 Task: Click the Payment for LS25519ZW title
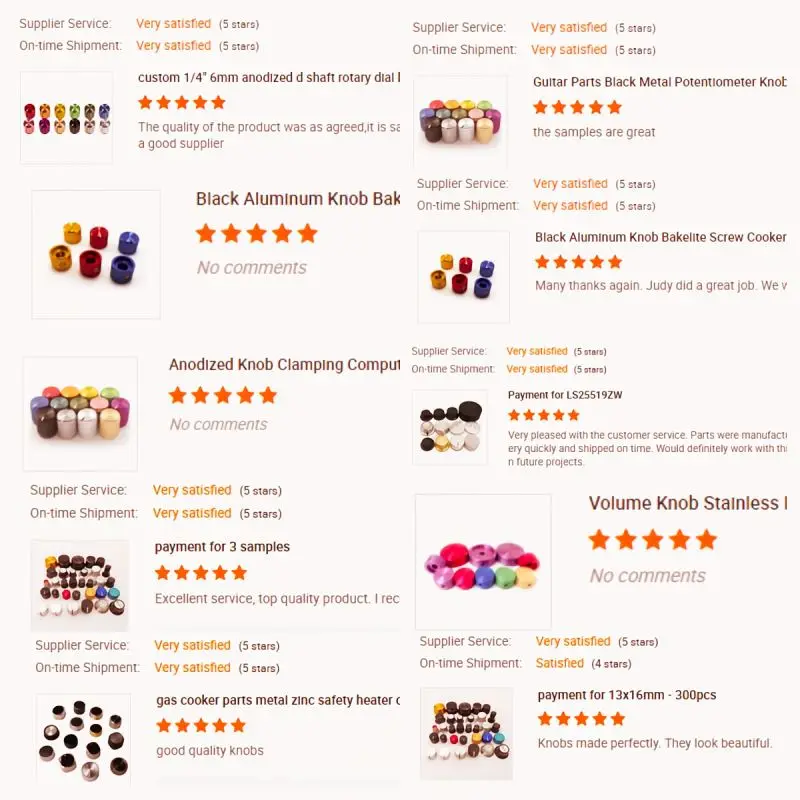(565, 395)
